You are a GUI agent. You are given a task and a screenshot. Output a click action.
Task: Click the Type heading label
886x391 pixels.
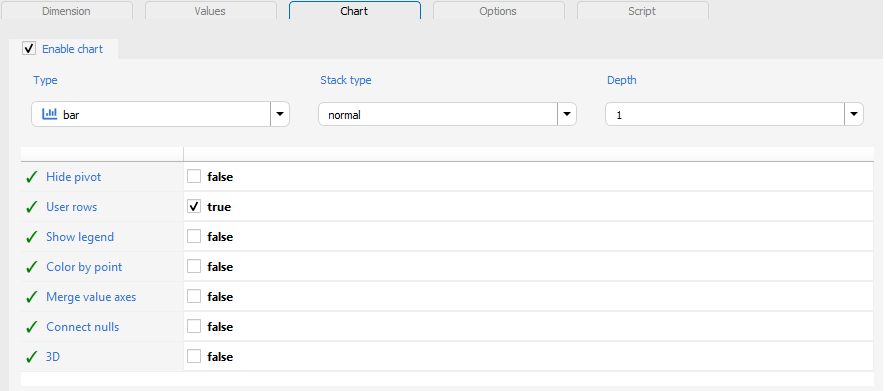click(45, 80)
